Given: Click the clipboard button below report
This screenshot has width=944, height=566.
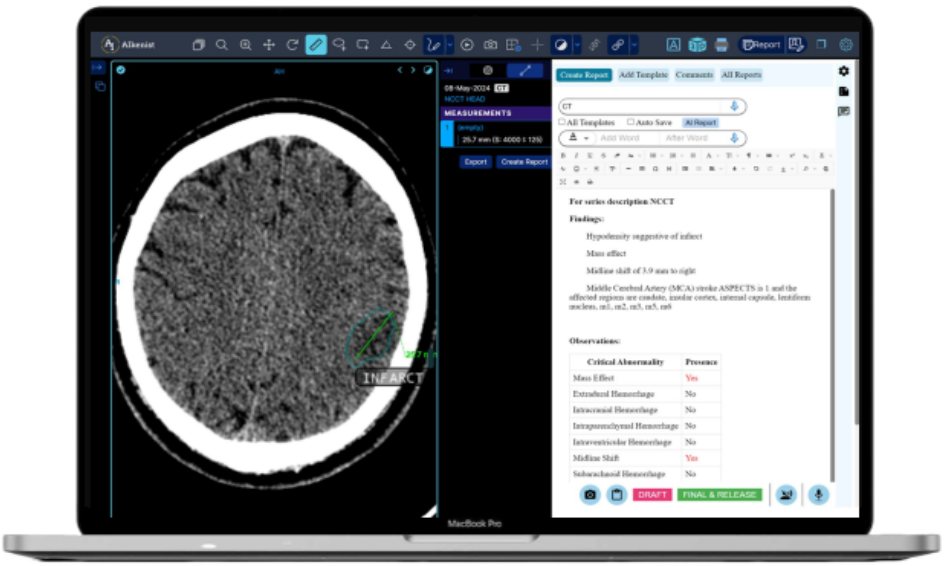Looking at the screenshot, I should tap(616, 495).
